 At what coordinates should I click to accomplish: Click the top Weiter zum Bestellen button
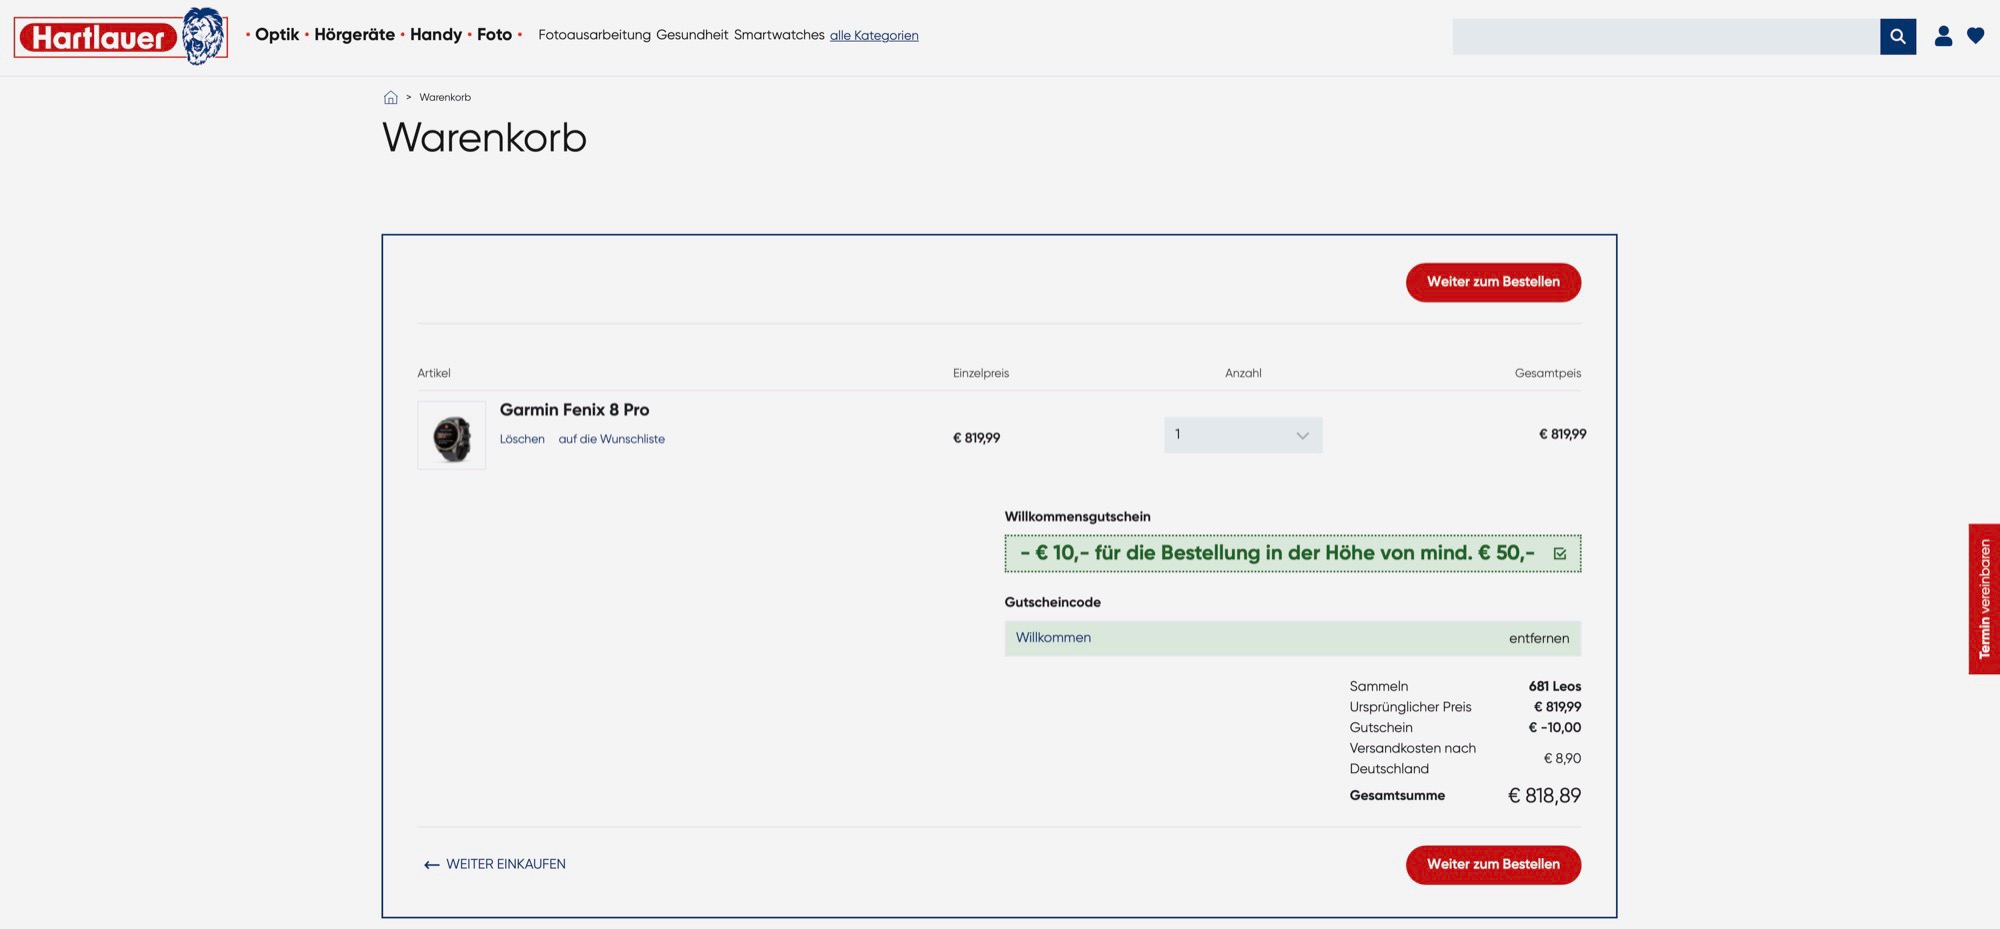click(x=1493, y=282)
